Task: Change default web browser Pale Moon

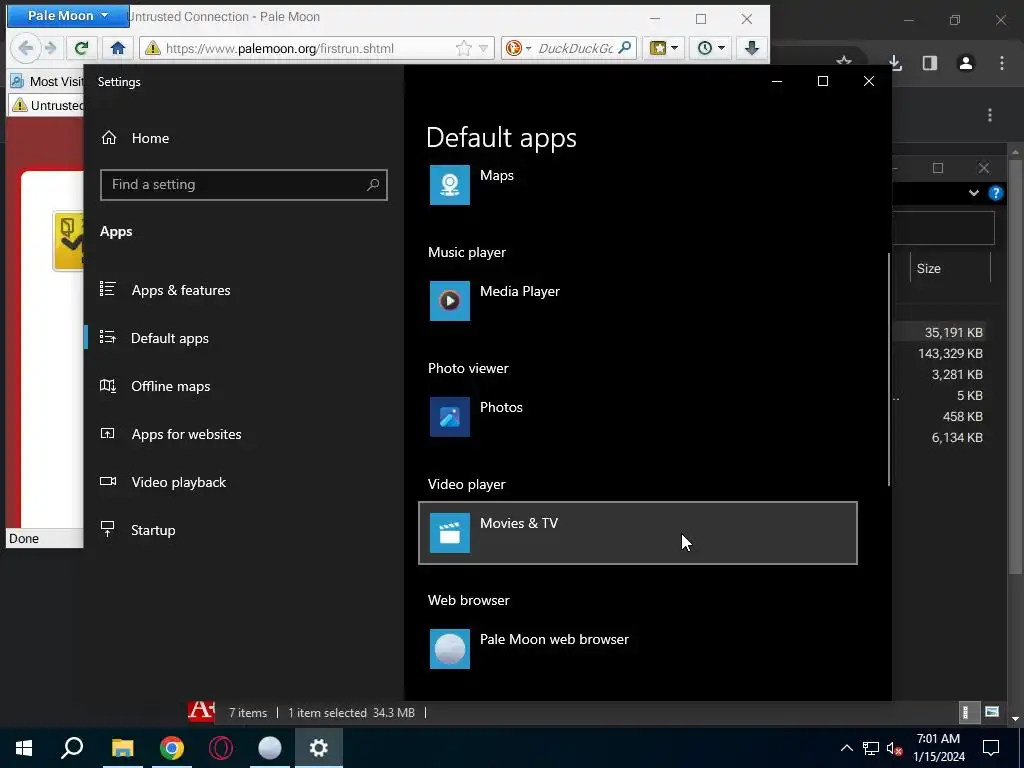Action: (x=637, y=648)
